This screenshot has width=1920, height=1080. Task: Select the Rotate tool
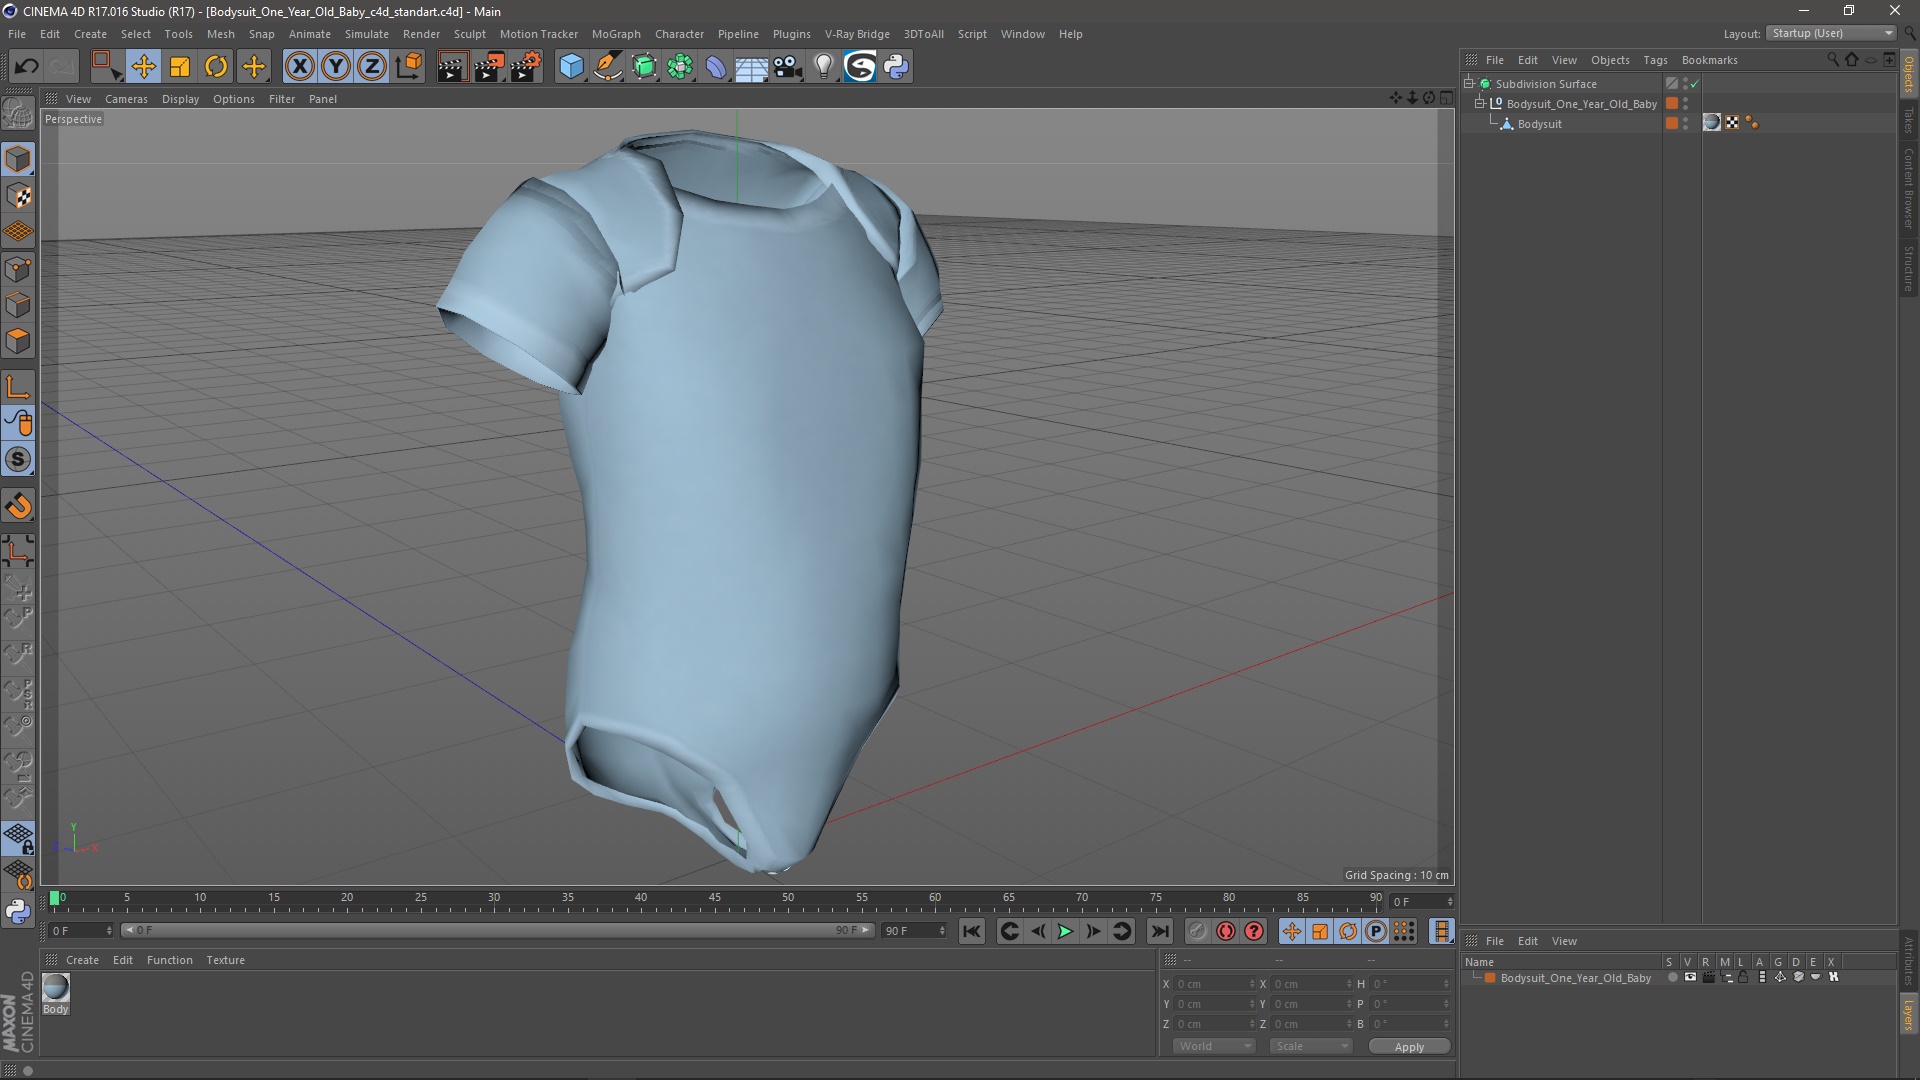coord(216,67)
